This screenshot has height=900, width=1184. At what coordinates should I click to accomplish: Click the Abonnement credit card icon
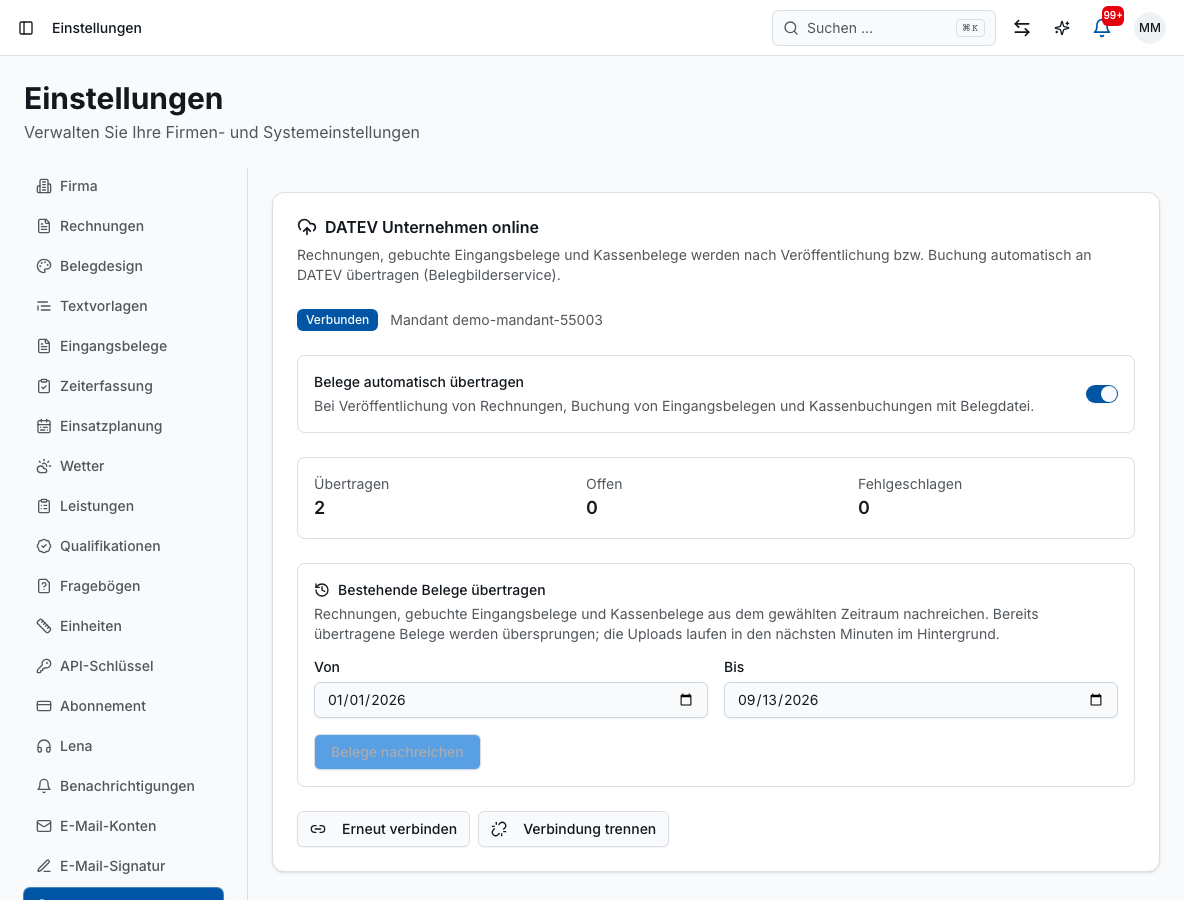(44, 706)
